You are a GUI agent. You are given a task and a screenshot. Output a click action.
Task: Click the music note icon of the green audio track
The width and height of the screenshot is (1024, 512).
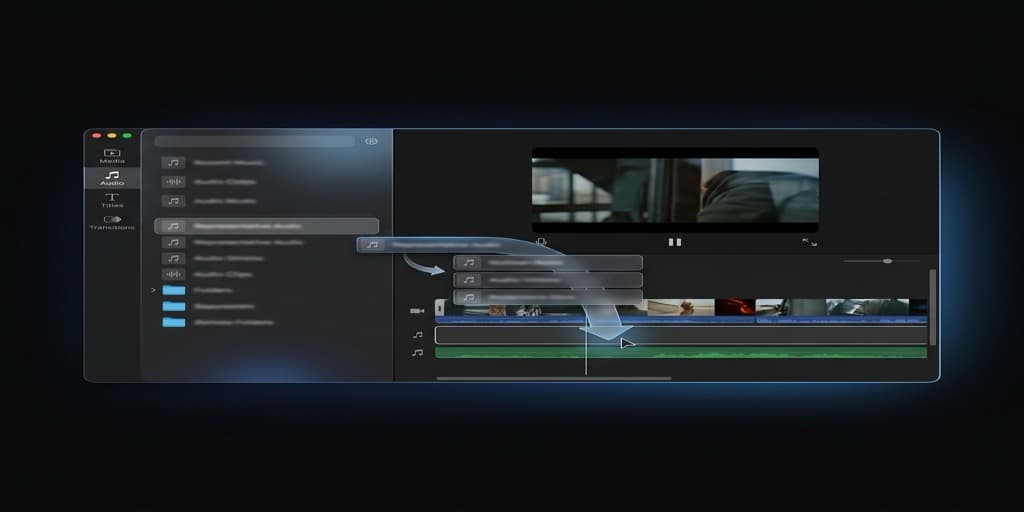tap(417, 353)
